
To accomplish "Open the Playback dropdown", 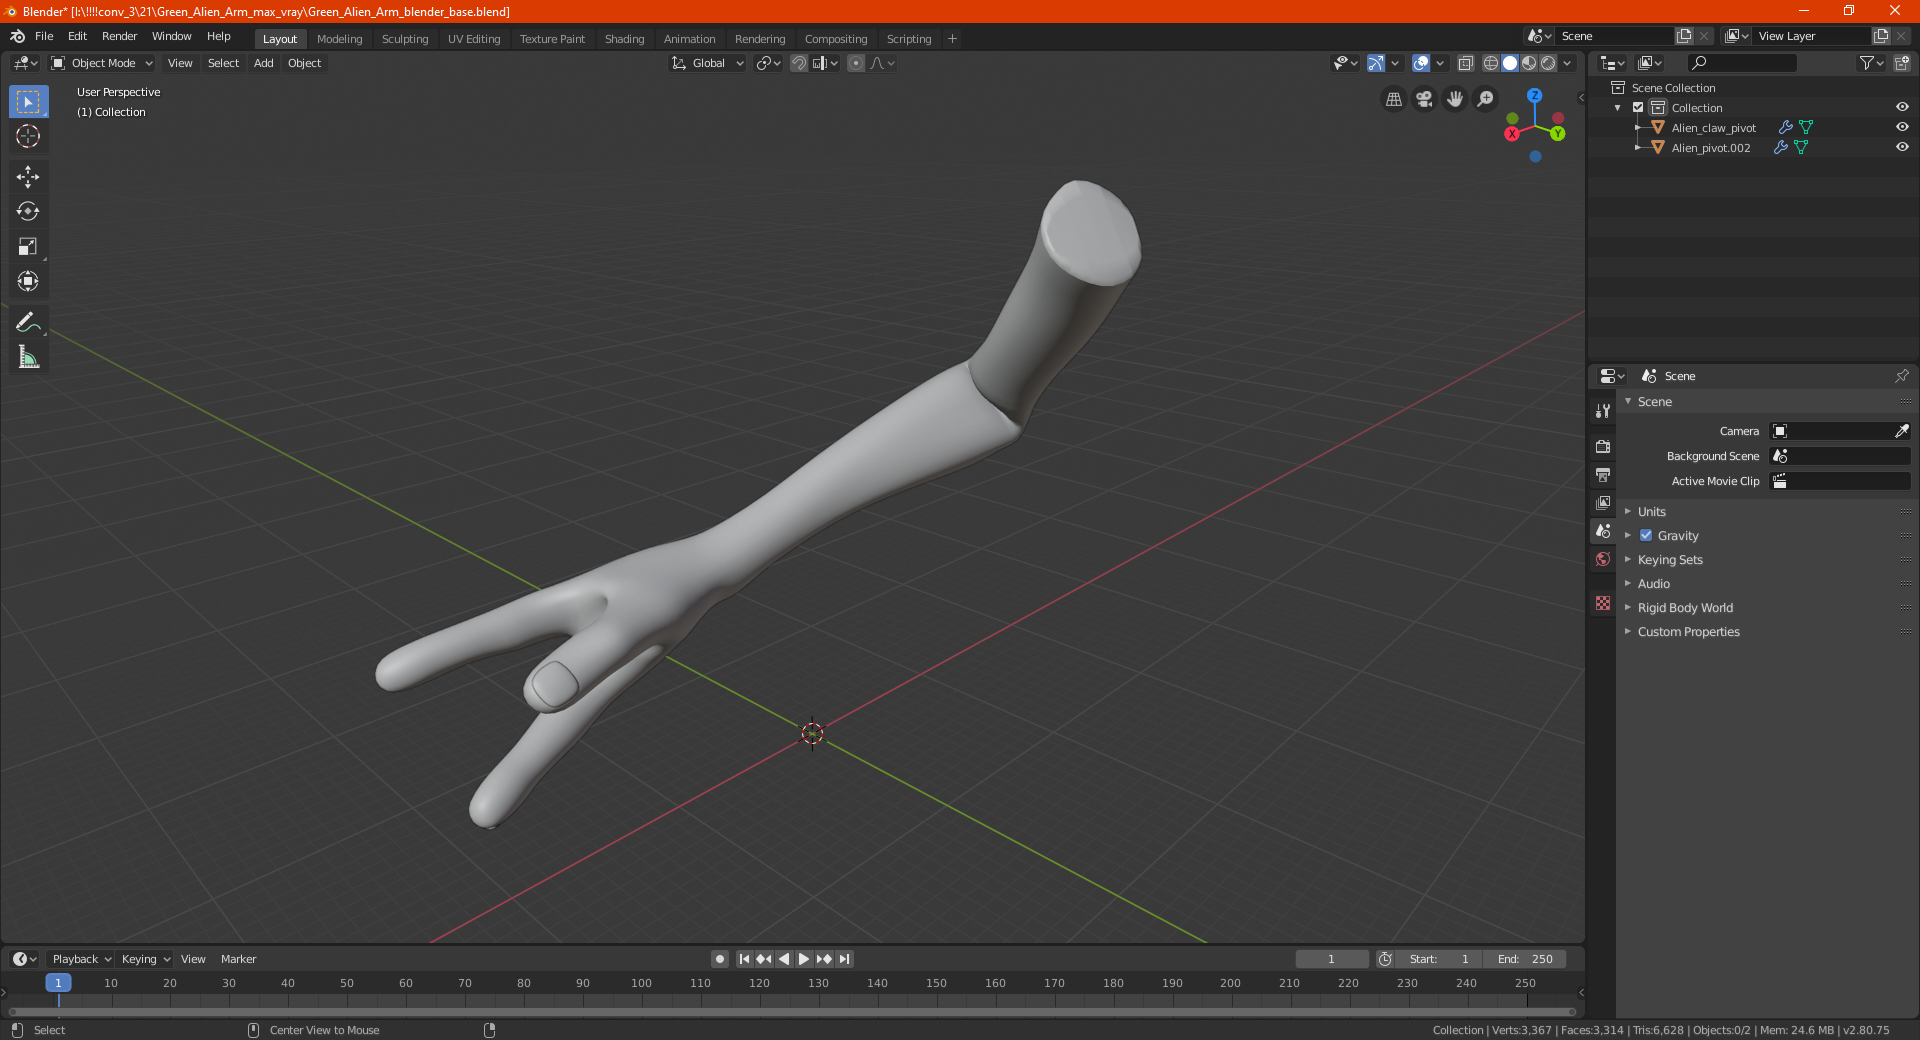I will click(81, 959).
